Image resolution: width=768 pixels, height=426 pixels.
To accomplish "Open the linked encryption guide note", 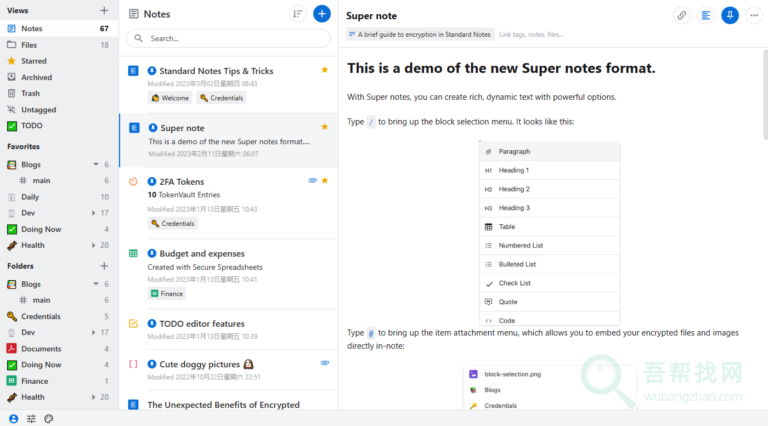I will pyautogui.click(x=420, y=35).
